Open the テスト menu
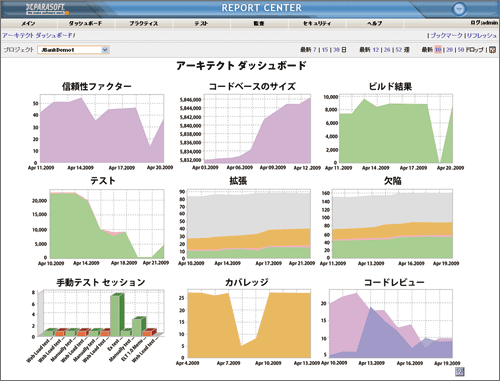Screen dimensions: 500x381 tap(201, 23)
